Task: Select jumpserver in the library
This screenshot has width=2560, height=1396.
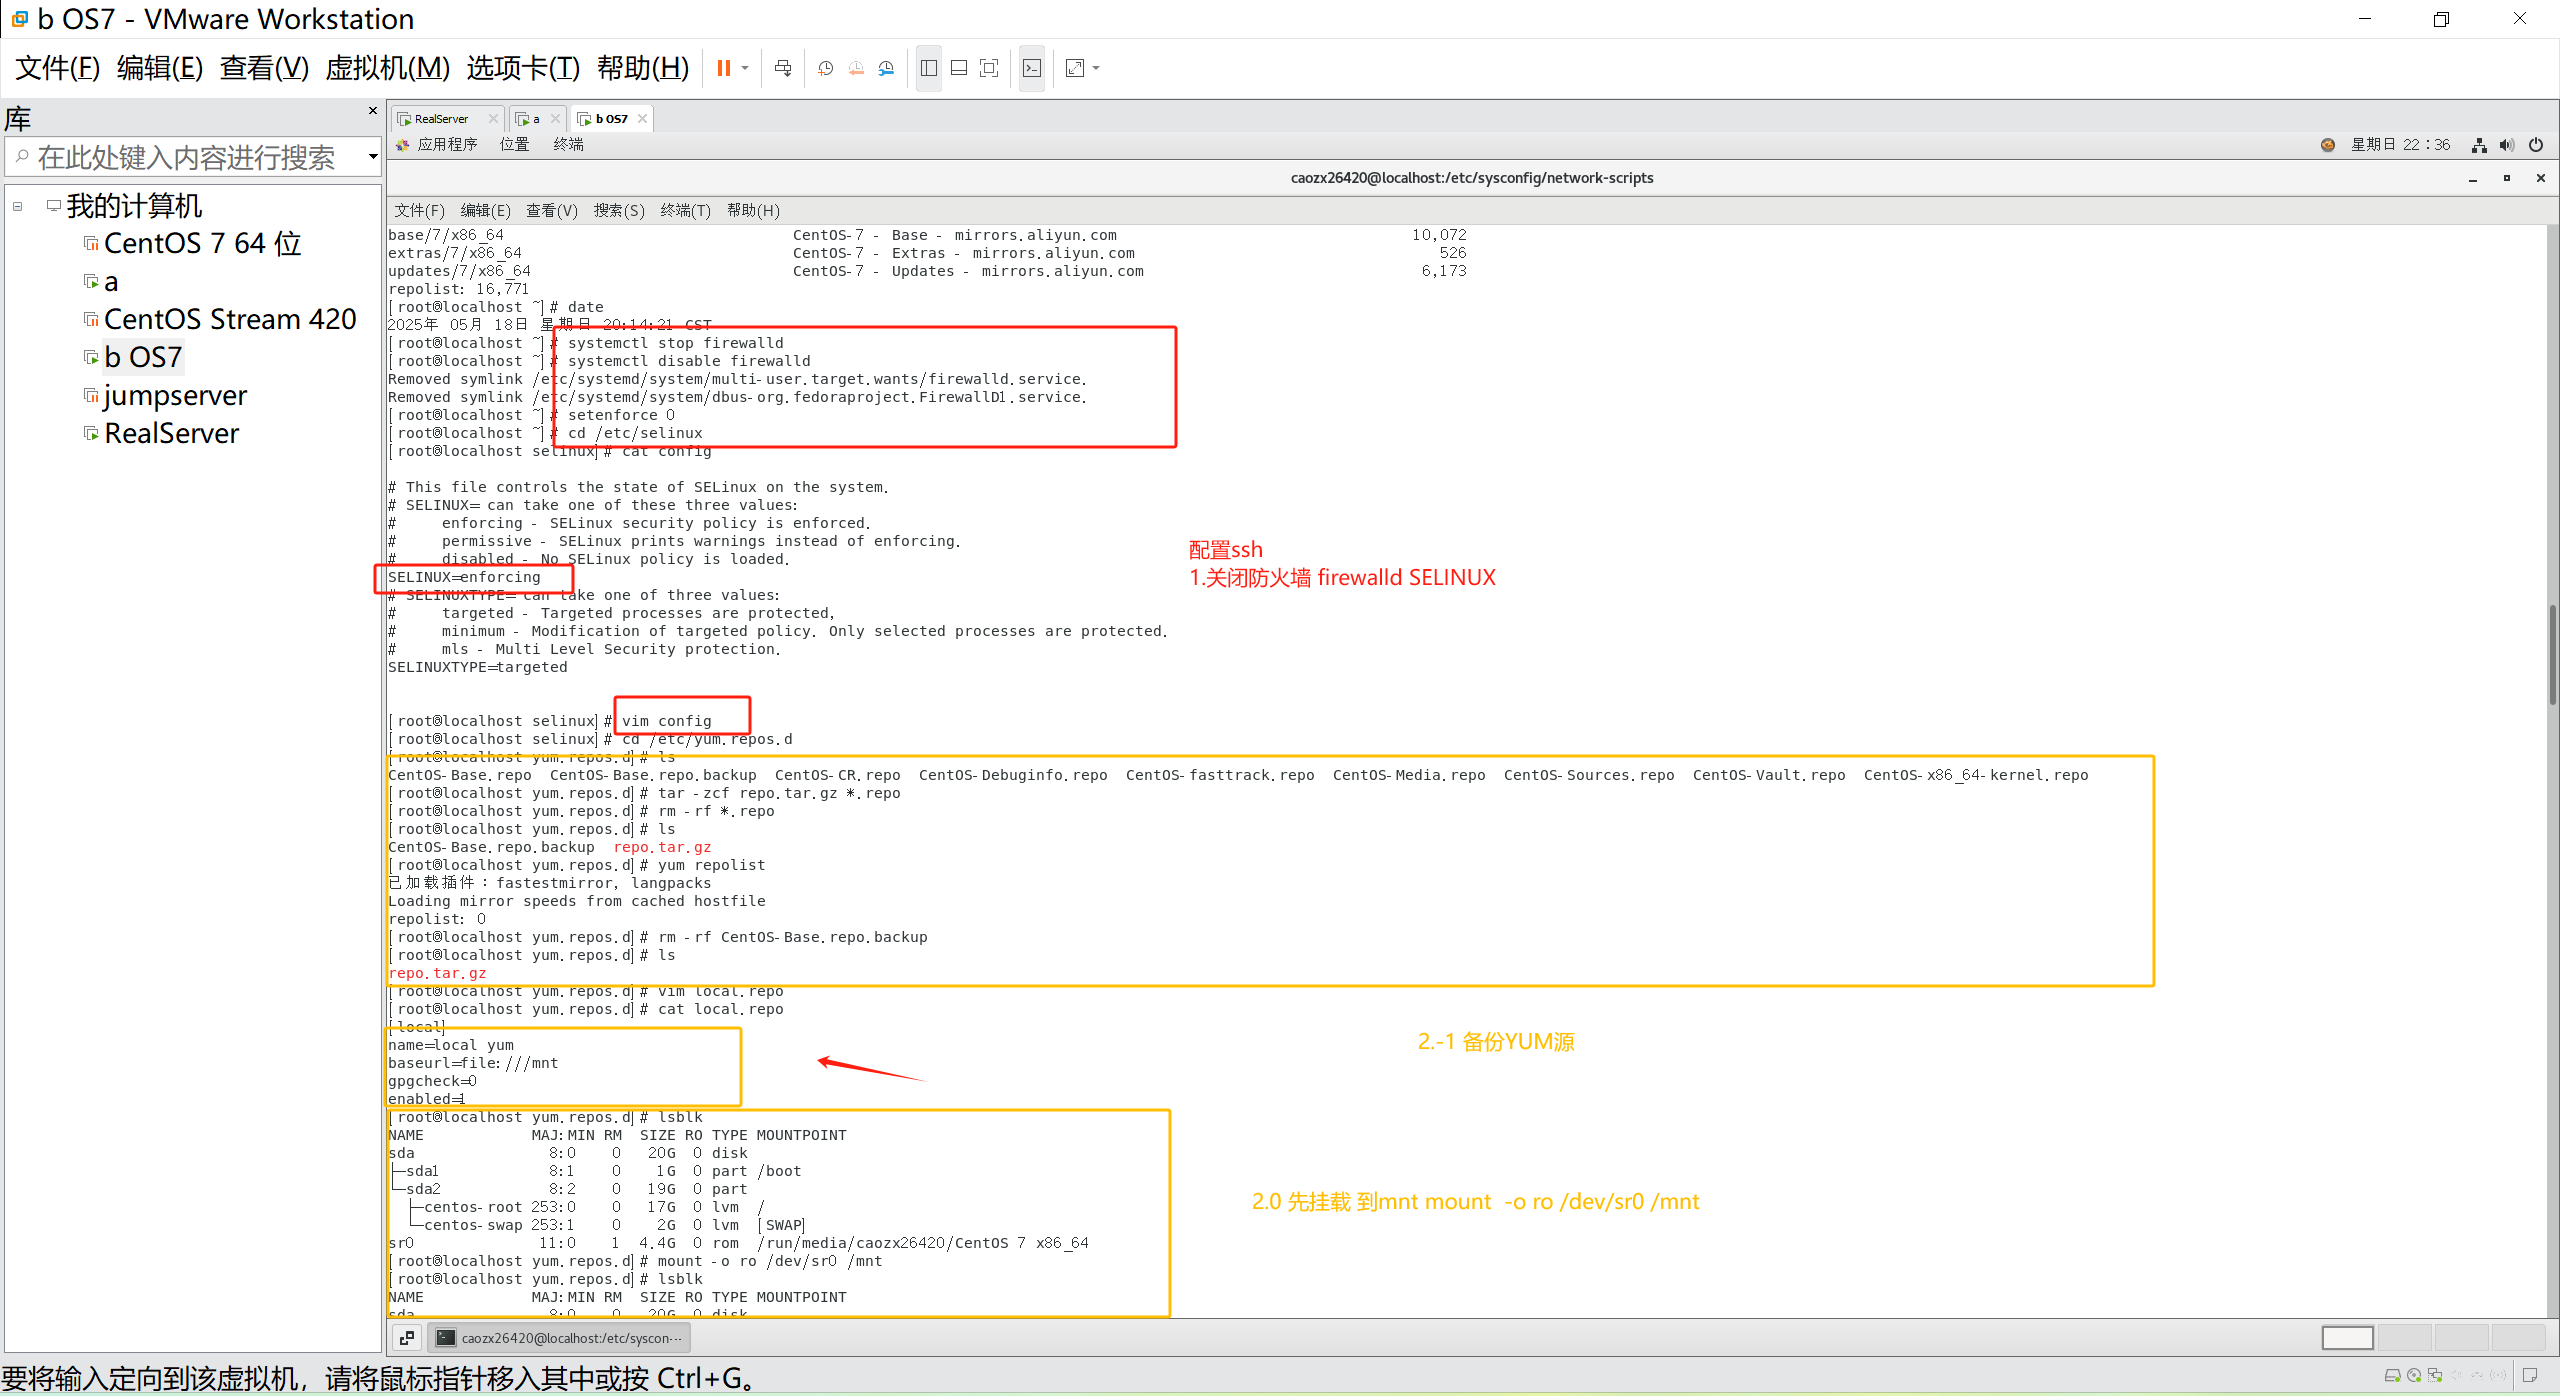Action: coord(175,396)
